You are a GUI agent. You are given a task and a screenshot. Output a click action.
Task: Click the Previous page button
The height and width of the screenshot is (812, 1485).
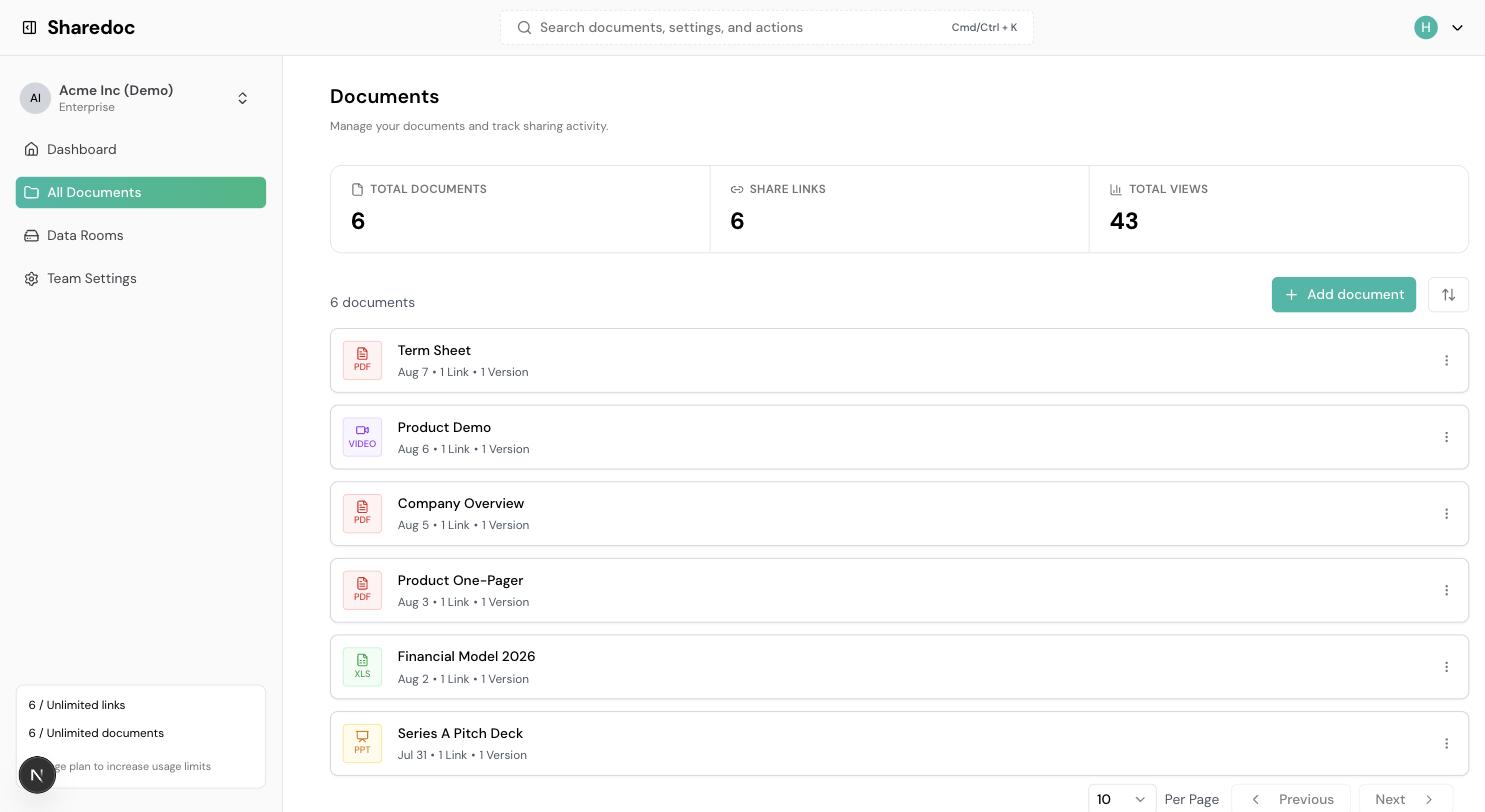(x=1291, y=799)
